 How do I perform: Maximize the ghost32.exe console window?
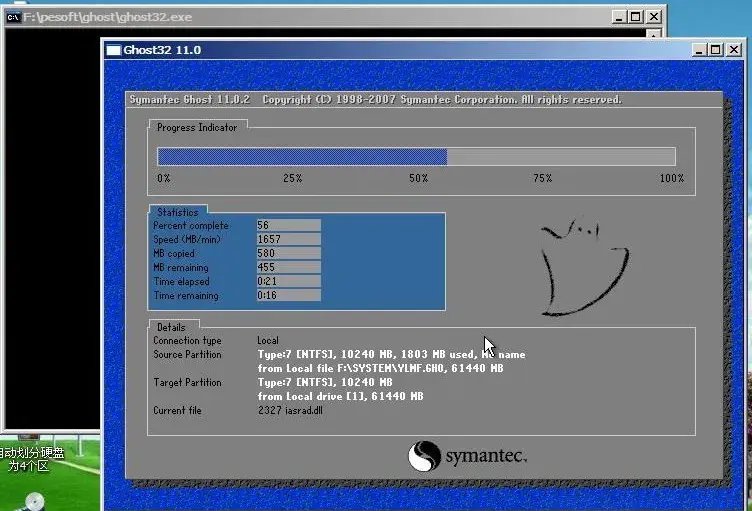[635, 17]
